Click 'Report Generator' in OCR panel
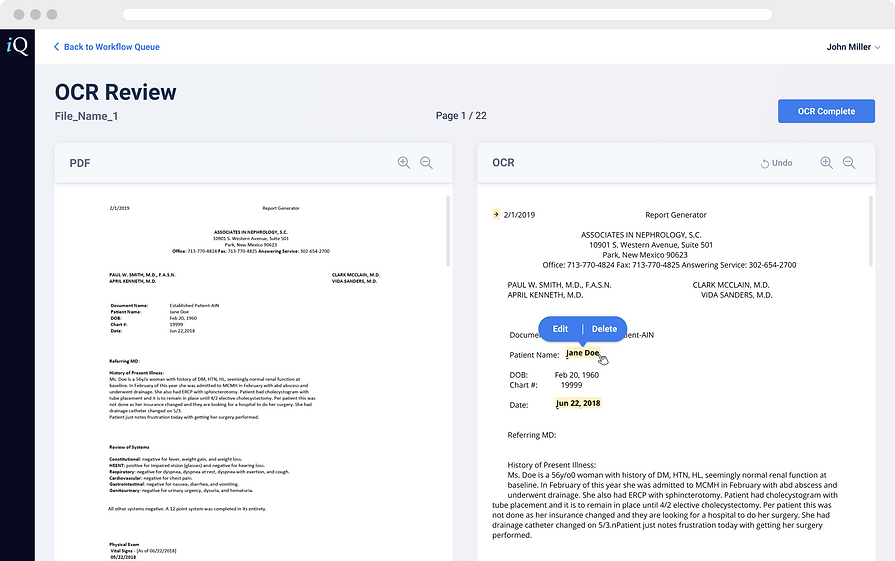The width and height of the screenshot is (895, 561). click(x=676, y=215)
